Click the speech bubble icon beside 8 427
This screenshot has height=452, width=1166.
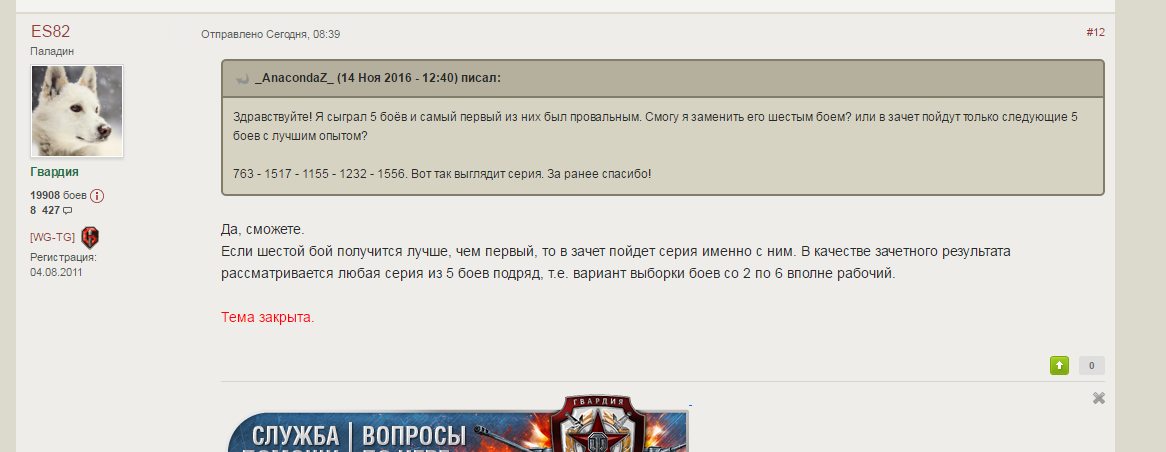point(68,211)
